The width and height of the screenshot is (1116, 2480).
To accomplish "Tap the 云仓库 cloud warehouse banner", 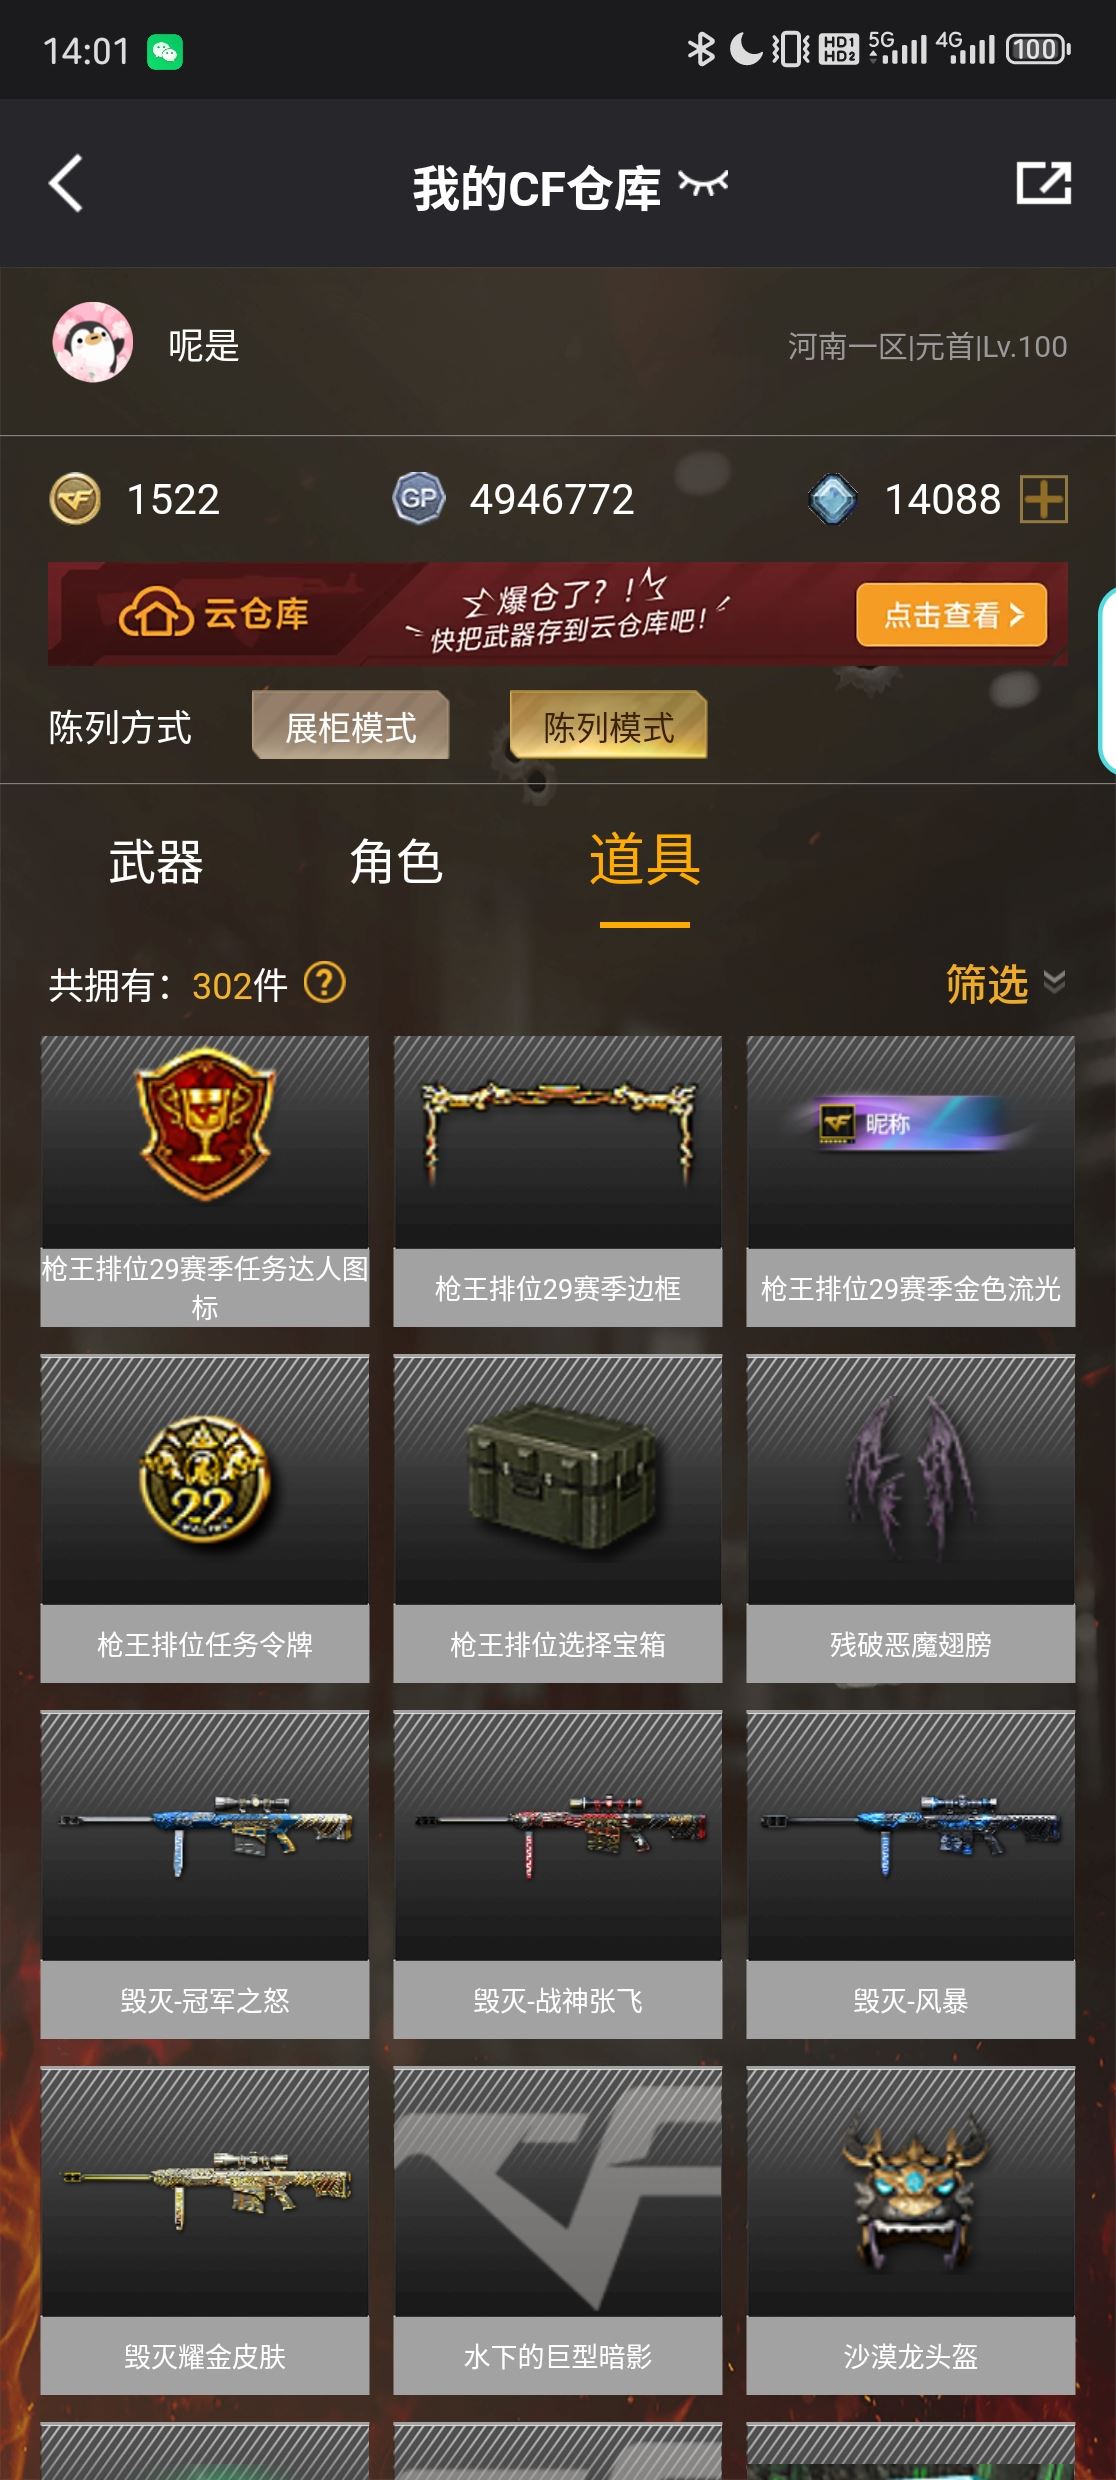I will click(x=557, y=614).
